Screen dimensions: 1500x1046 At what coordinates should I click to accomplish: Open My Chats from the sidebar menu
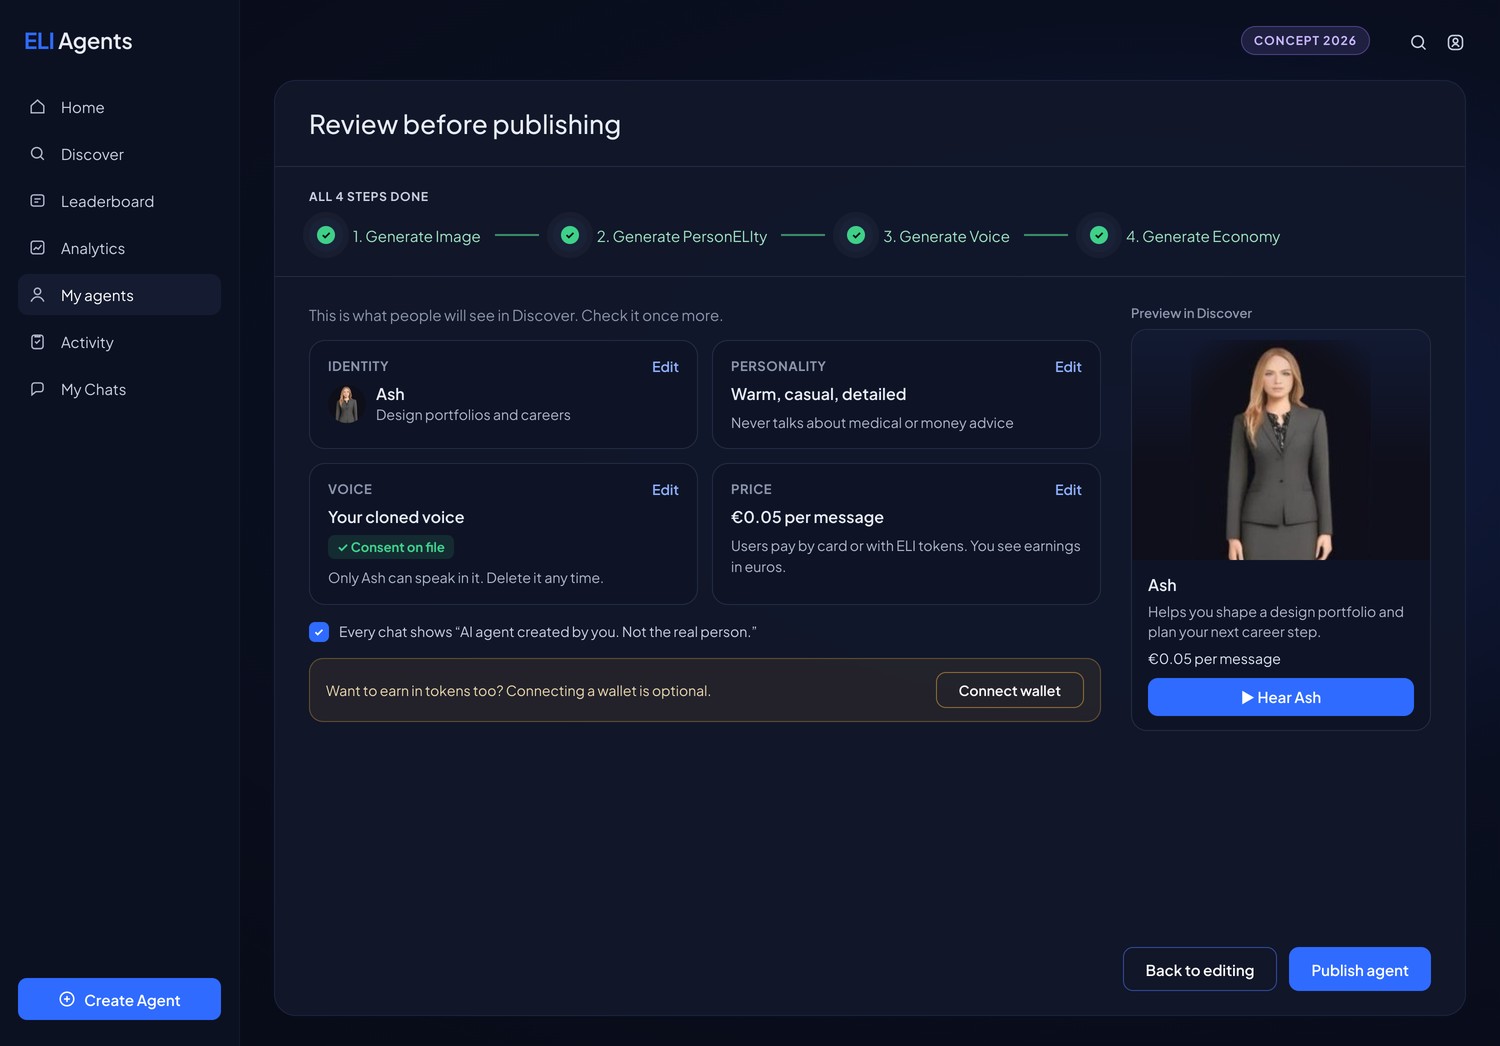point(119,389)
